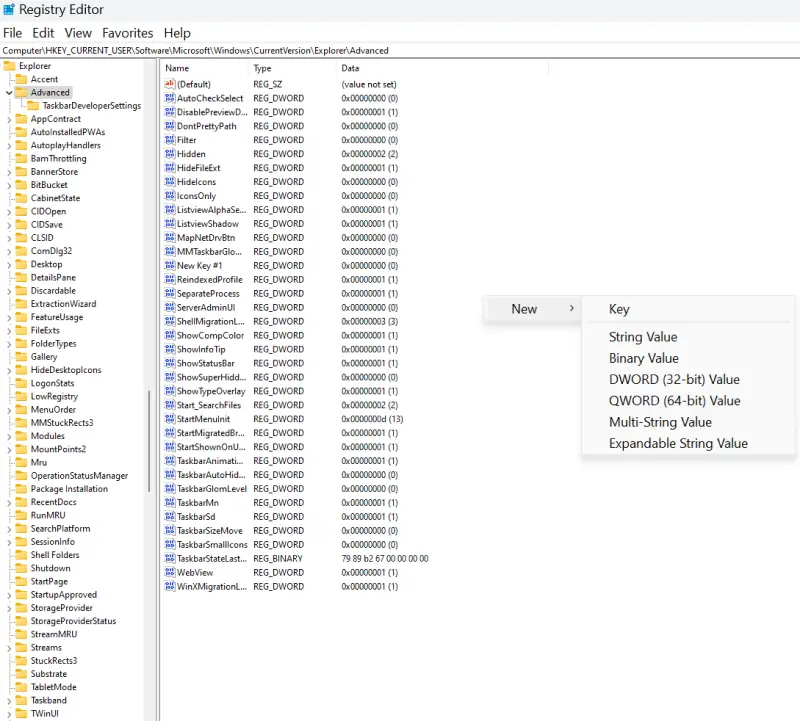Click the DWORD icon beside ShowSuperHidden
The image size is (800, 721).
pyautogui.click(x=168, y=377)
